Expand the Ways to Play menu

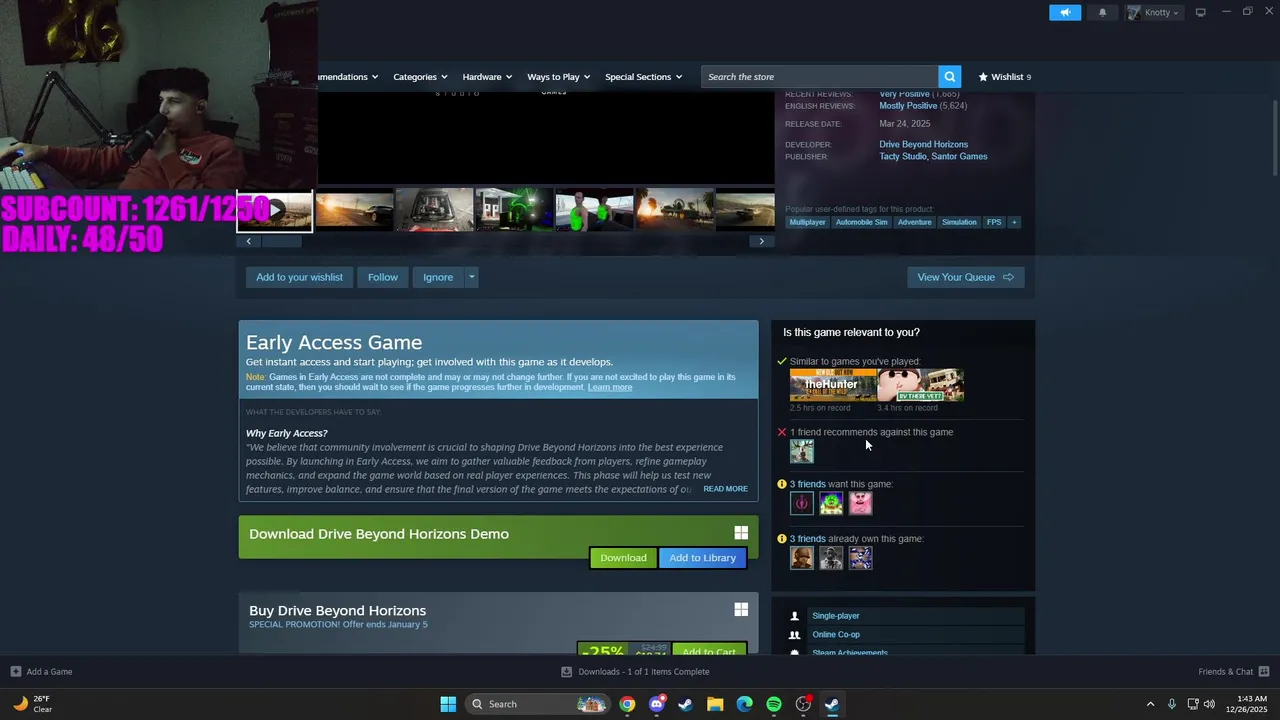coord(558,76)
